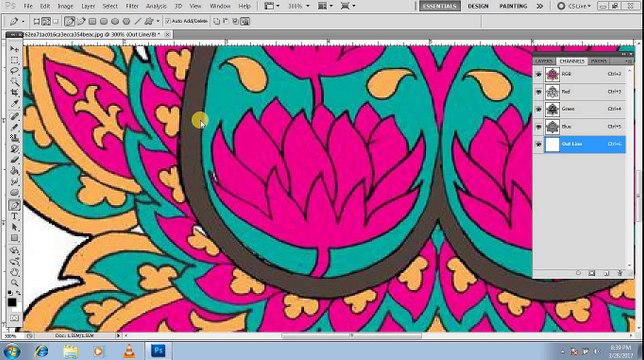Select the Clone Stamp tool
This screenshot has width=644, height=360.
coord(14,138)
